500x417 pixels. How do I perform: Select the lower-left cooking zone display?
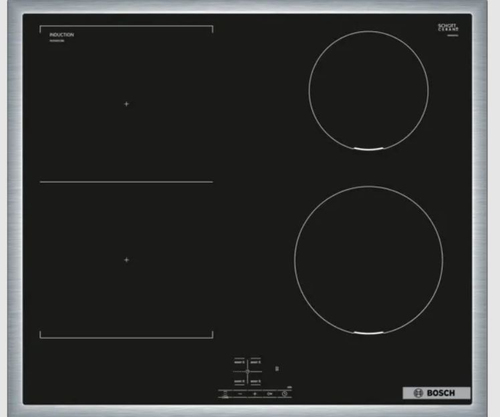pos(239,381)
